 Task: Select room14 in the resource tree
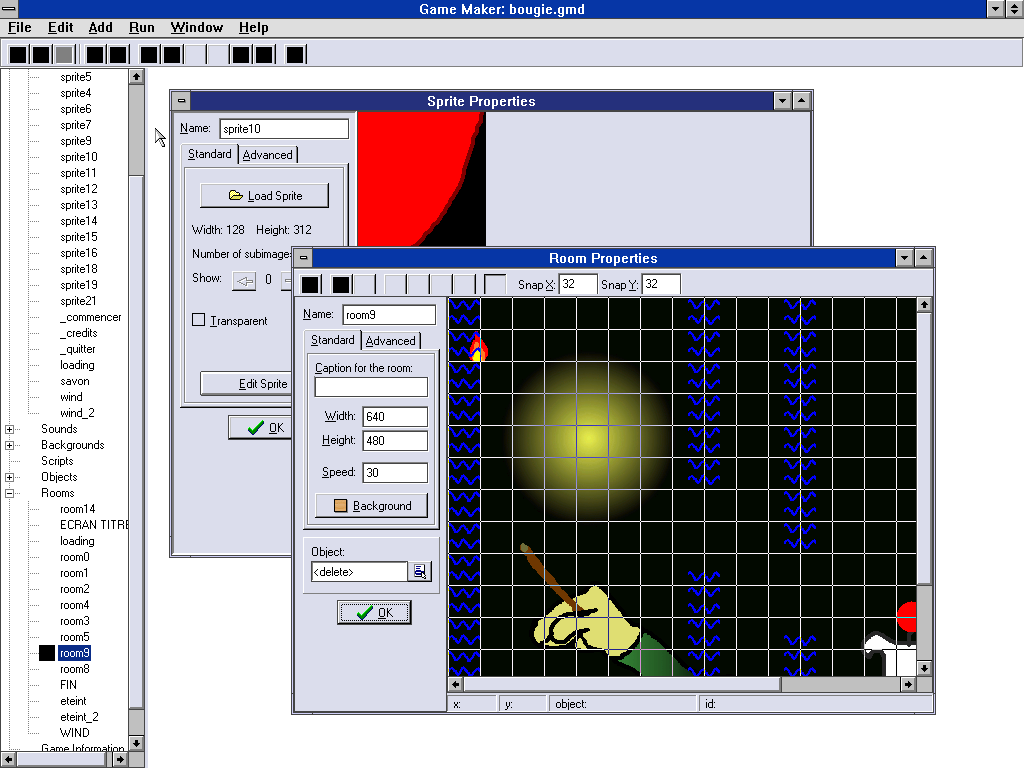pyautogui.click(x=77, y=509)
